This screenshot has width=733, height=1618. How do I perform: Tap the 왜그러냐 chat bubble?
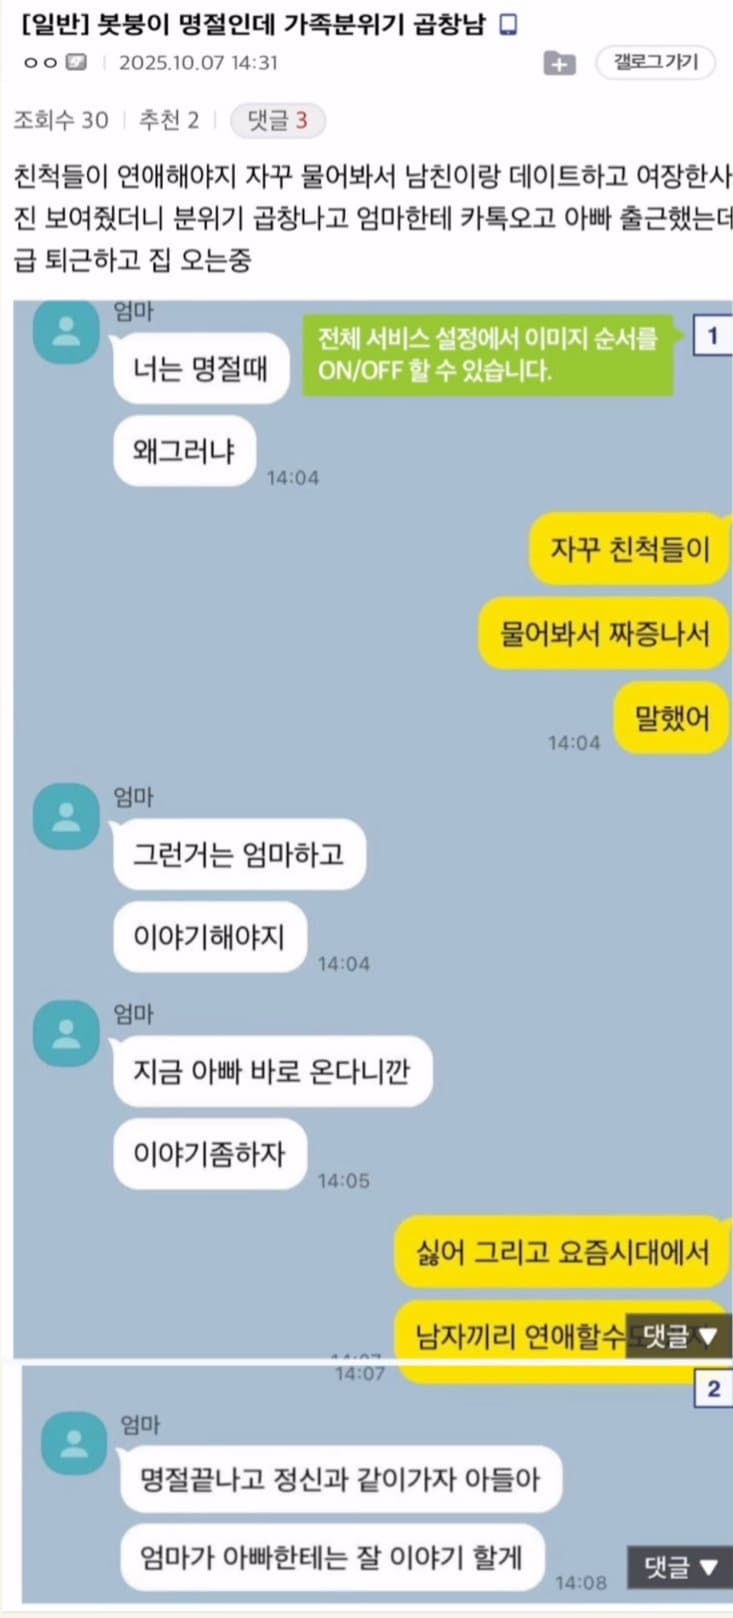click(184, 451)
